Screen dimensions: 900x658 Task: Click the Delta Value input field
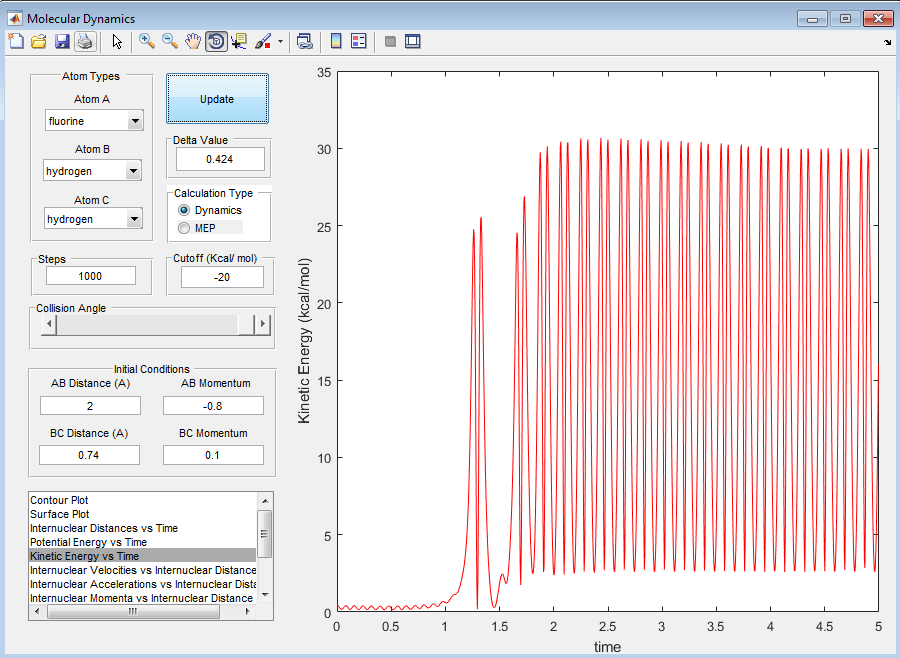[220, 159]
